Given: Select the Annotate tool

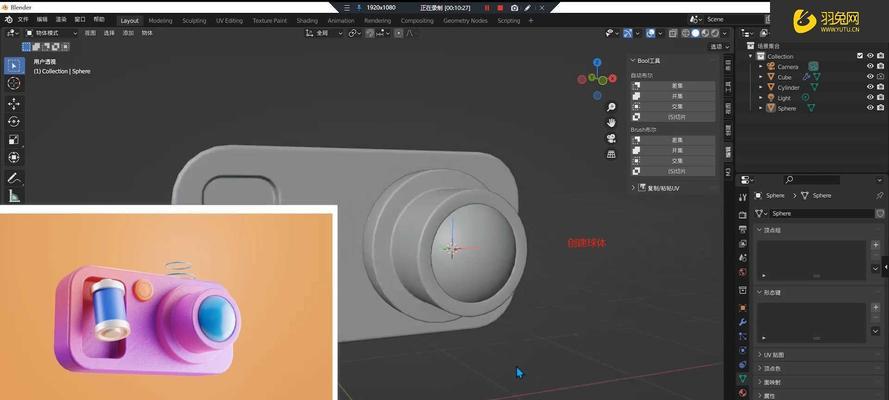Looking at the screenshot, I should coord(14,178).
